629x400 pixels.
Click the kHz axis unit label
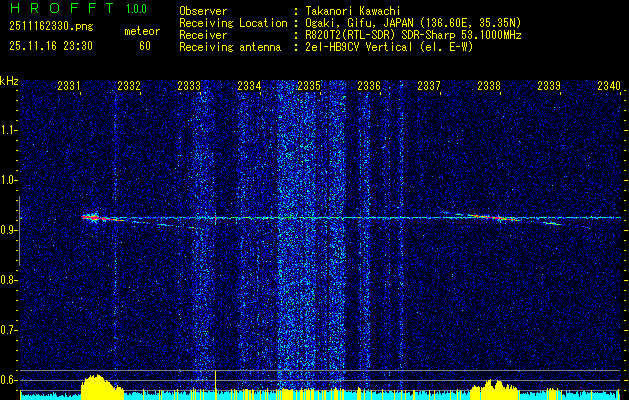click(x=9, y=81)
